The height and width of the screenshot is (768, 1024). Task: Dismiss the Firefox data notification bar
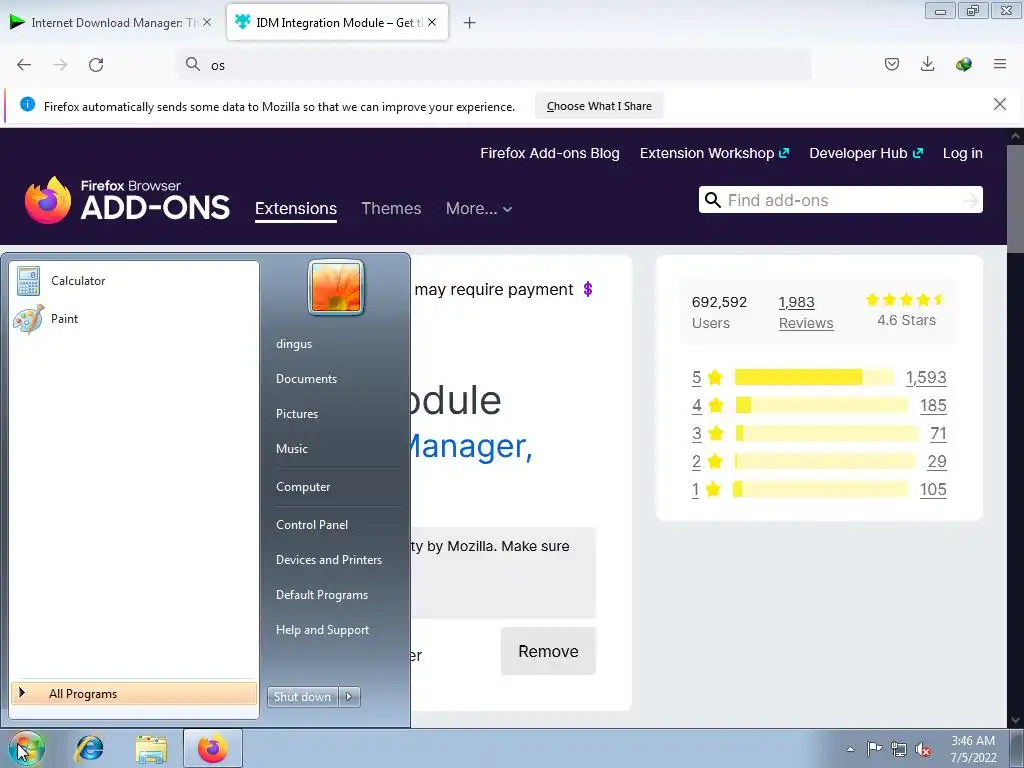(999, 104)
